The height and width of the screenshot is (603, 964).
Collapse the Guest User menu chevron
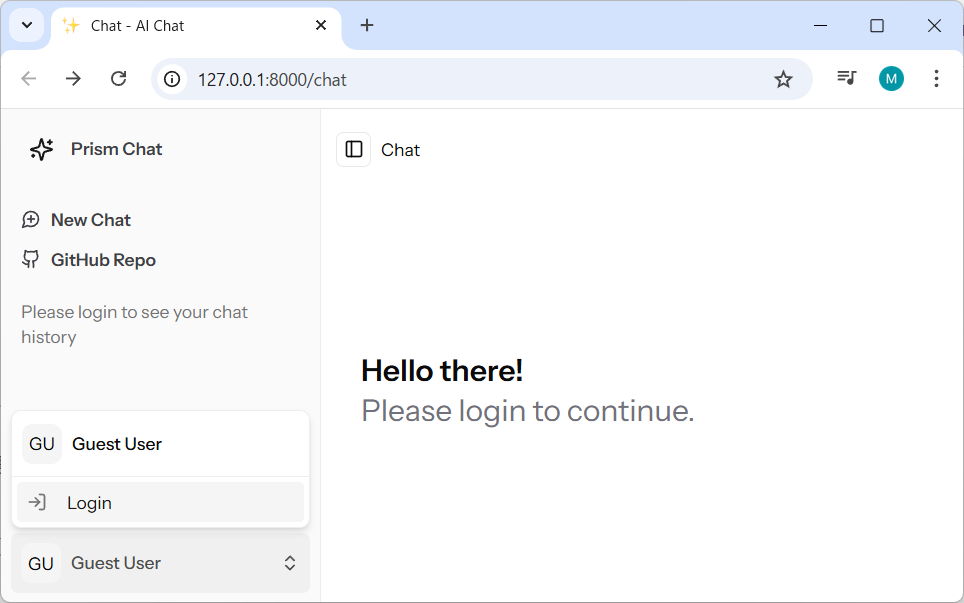tap(290, 563)
